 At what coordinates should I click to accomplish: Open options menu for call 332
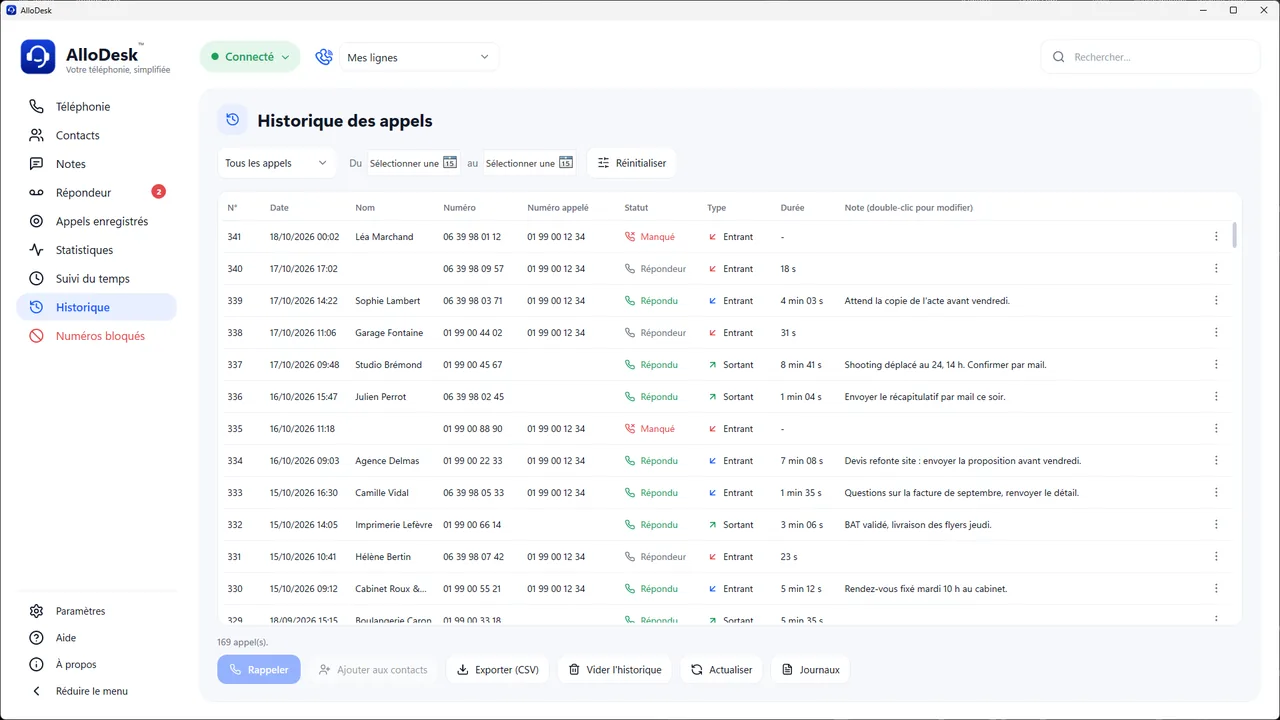1216,525
